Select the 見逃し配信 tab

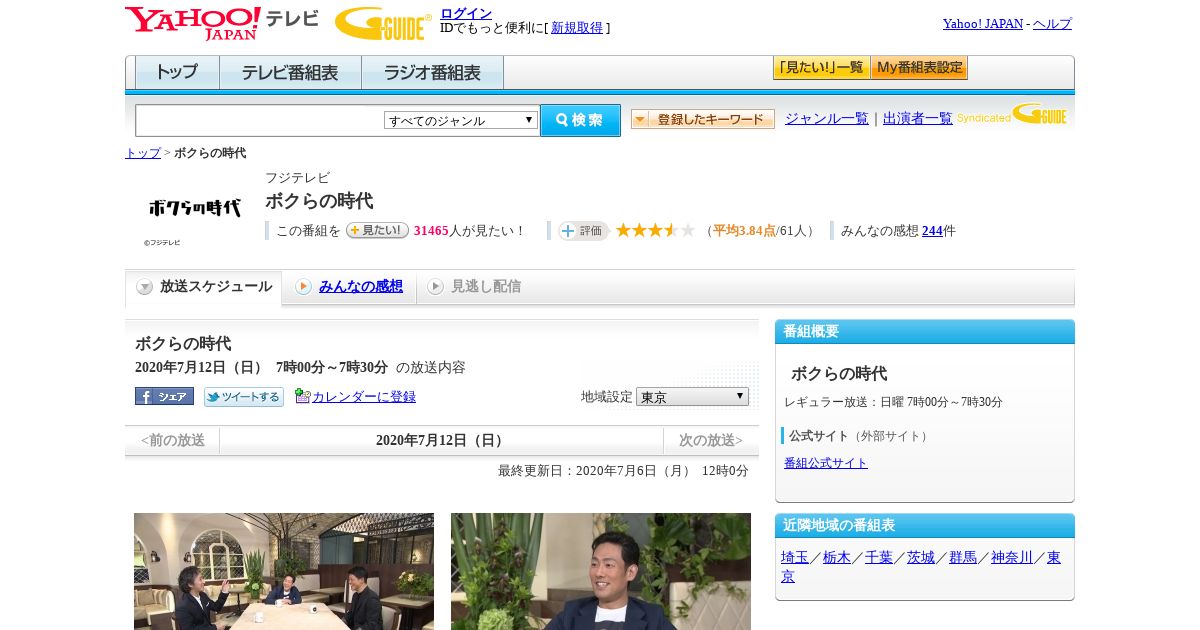point(486,286)
